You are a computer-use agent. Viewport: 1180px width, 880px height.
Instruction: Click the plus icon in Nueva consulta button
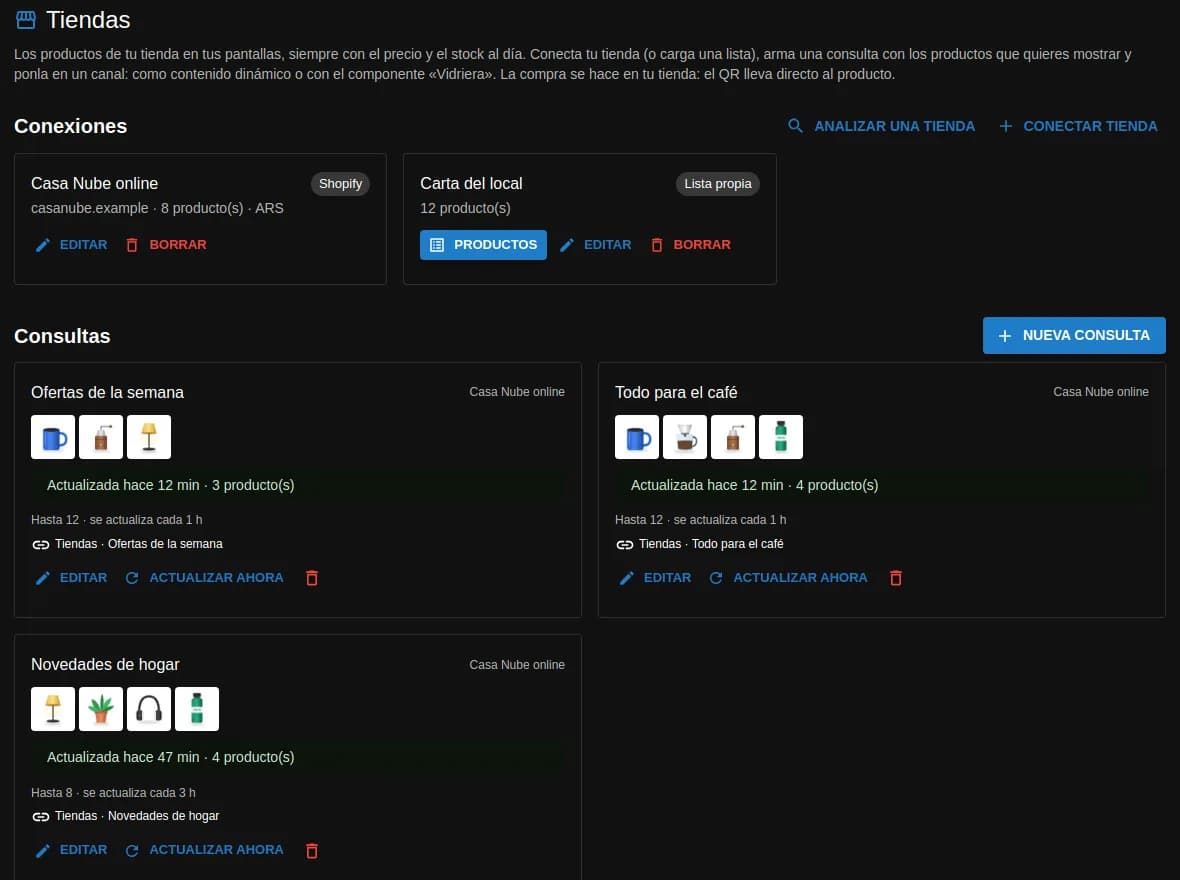pyautogui.click(x=1005, y=336)
